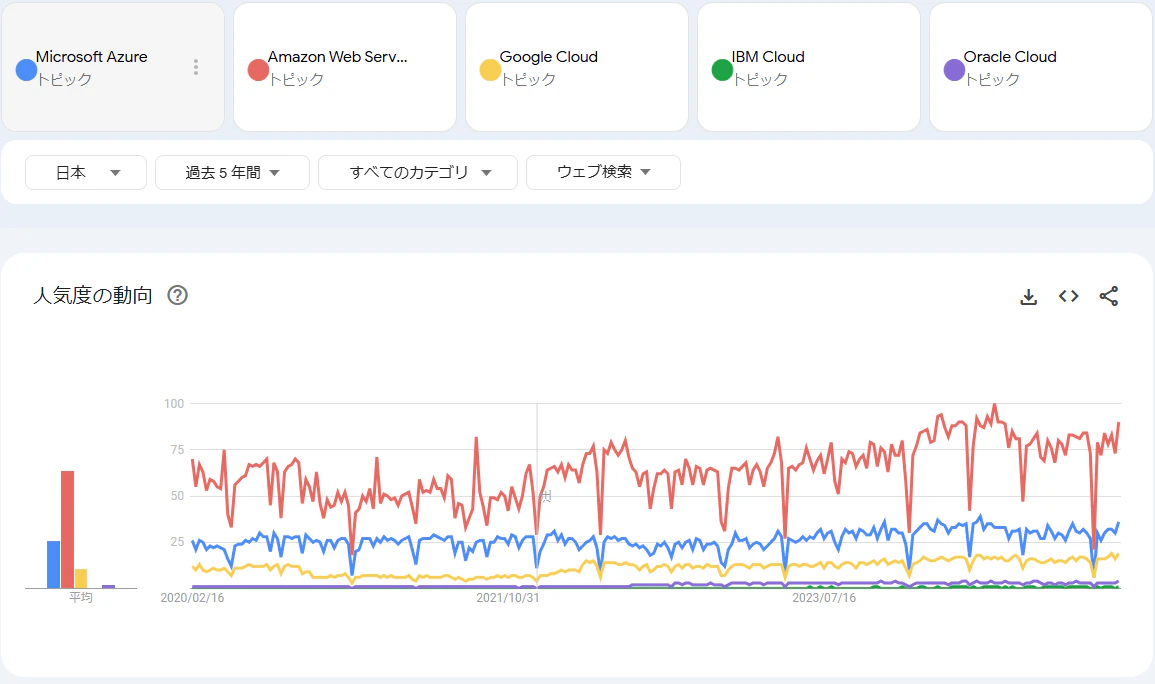The width and height of the screenshot is (1155, 684).
Task: Click the 25 value on the y-axis
Action: [x=177, y=542]
